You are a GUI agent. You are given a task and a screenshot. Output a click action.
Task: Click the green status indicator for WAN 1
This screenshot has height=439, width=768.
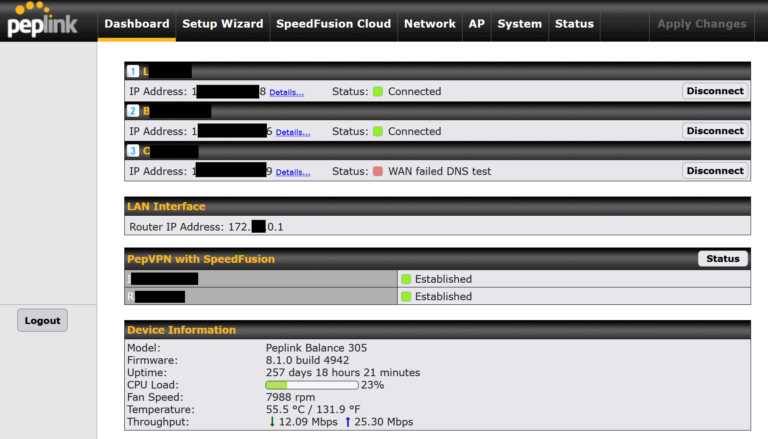click(378, 91)
